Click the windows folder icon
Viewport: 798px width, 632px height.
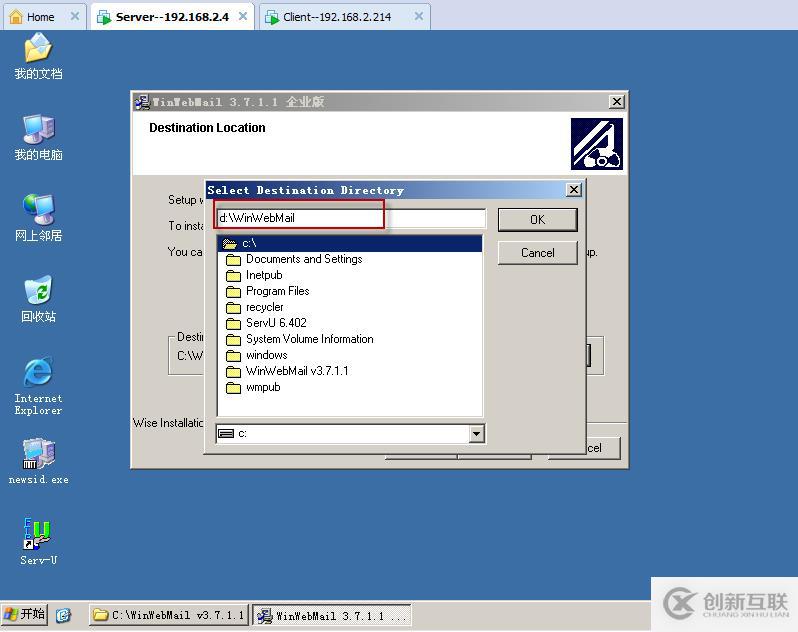(233, 356)
